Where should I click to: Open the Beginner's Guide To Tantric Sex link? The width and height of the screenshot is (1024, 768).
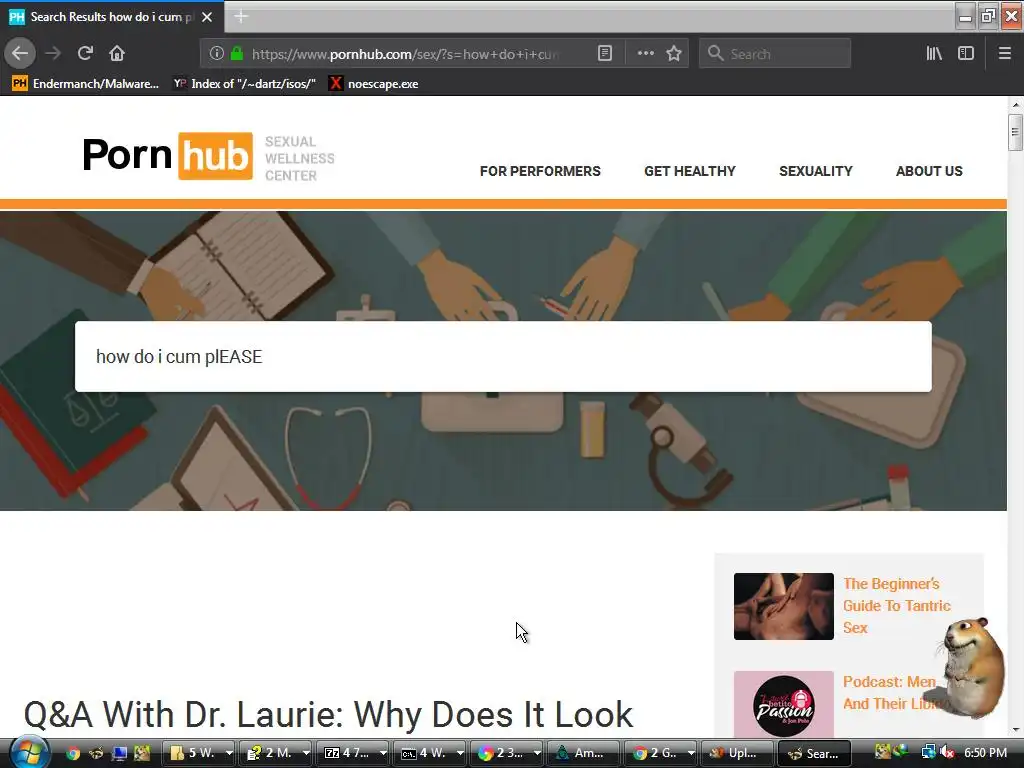coord(896,605)
